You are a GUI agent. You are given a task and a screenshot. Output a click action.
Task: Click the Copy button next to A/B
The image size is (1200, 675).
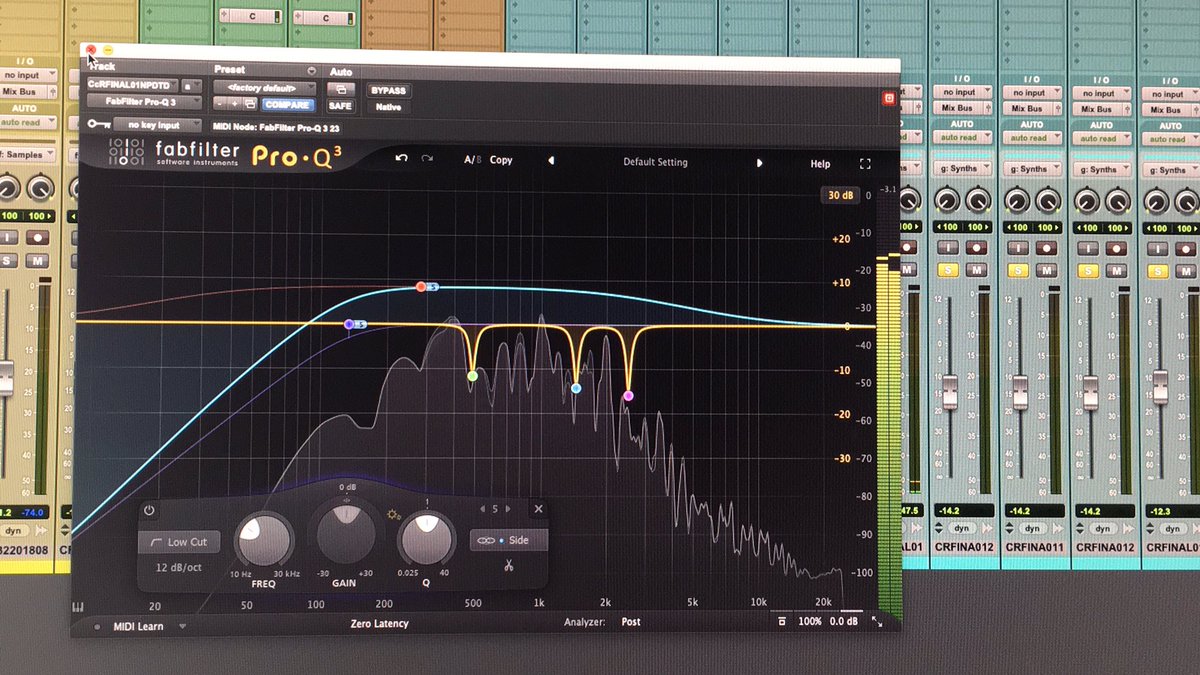pos(501,160)
